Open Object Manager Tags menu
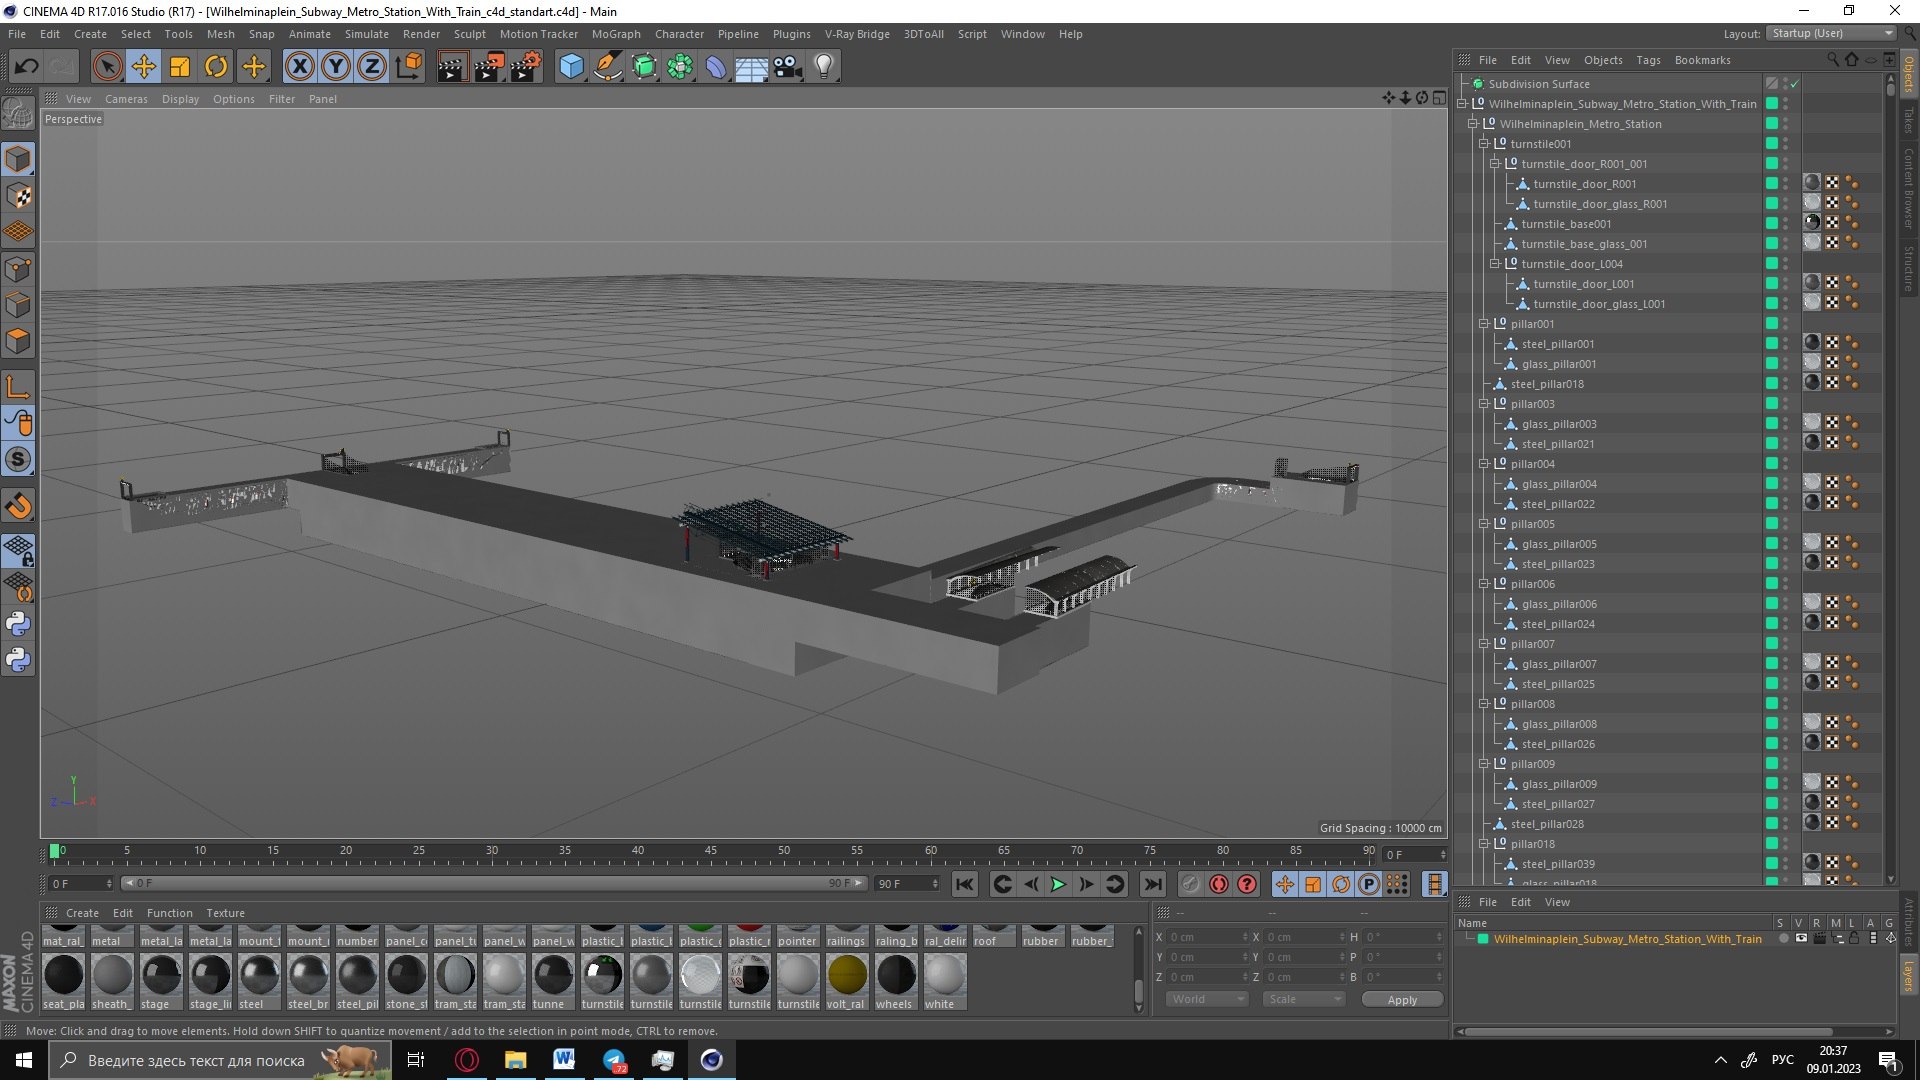 (1648, 60)
